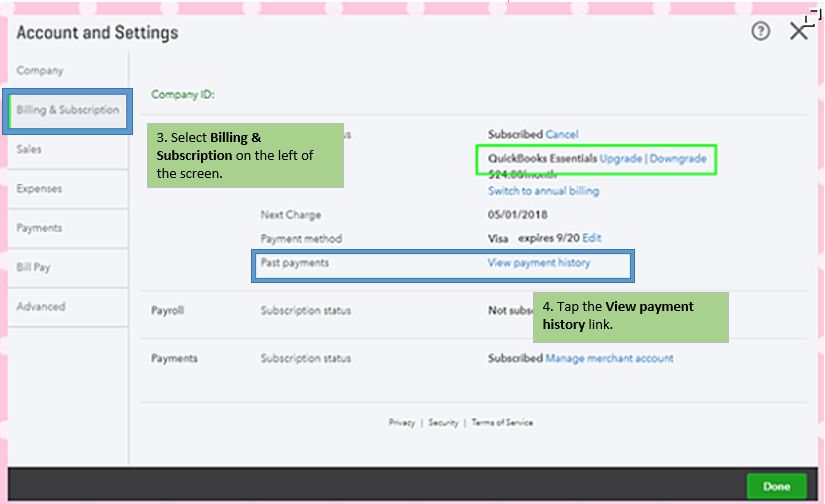Open the Manage merchant account link
The width and height of the screenshot is (825, 504).
pos(609,358)
